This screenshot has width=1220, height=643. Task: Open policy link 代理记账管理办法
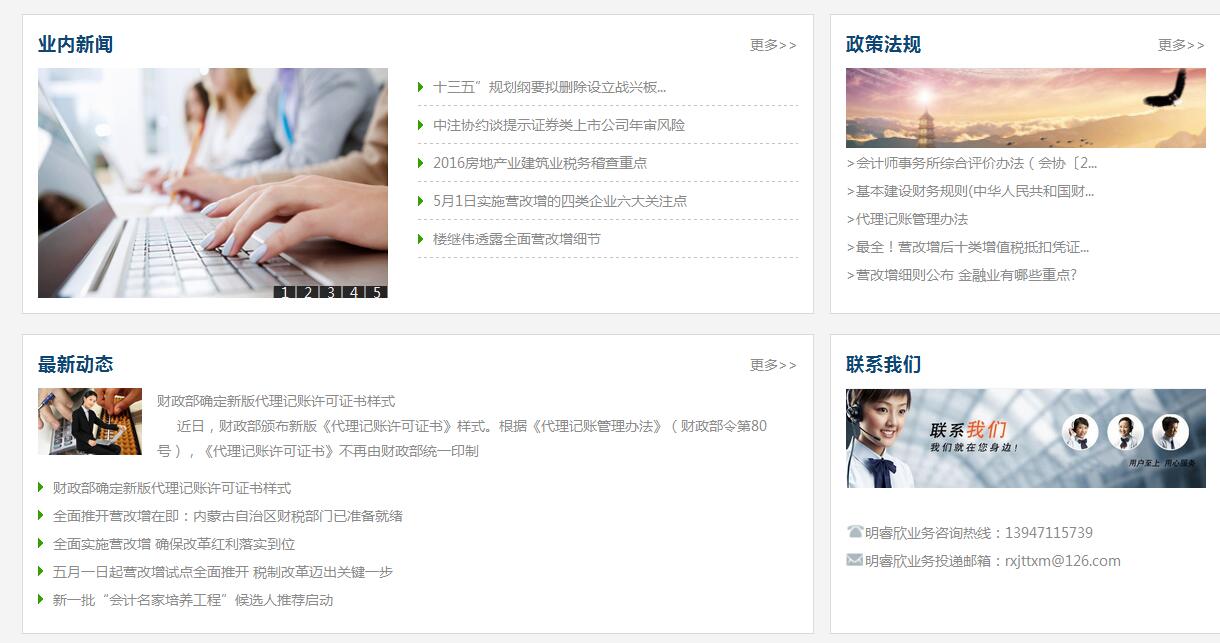[x=907, y=219]
